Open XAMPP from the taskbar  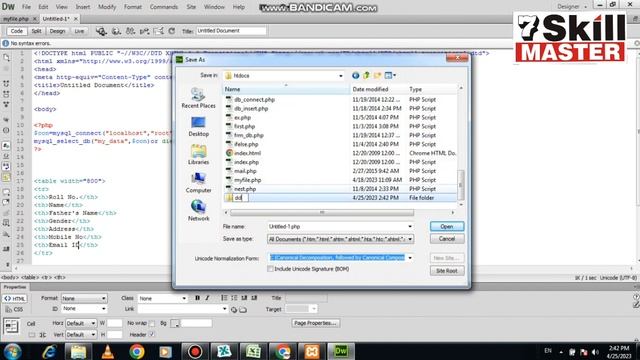point(311,351)
